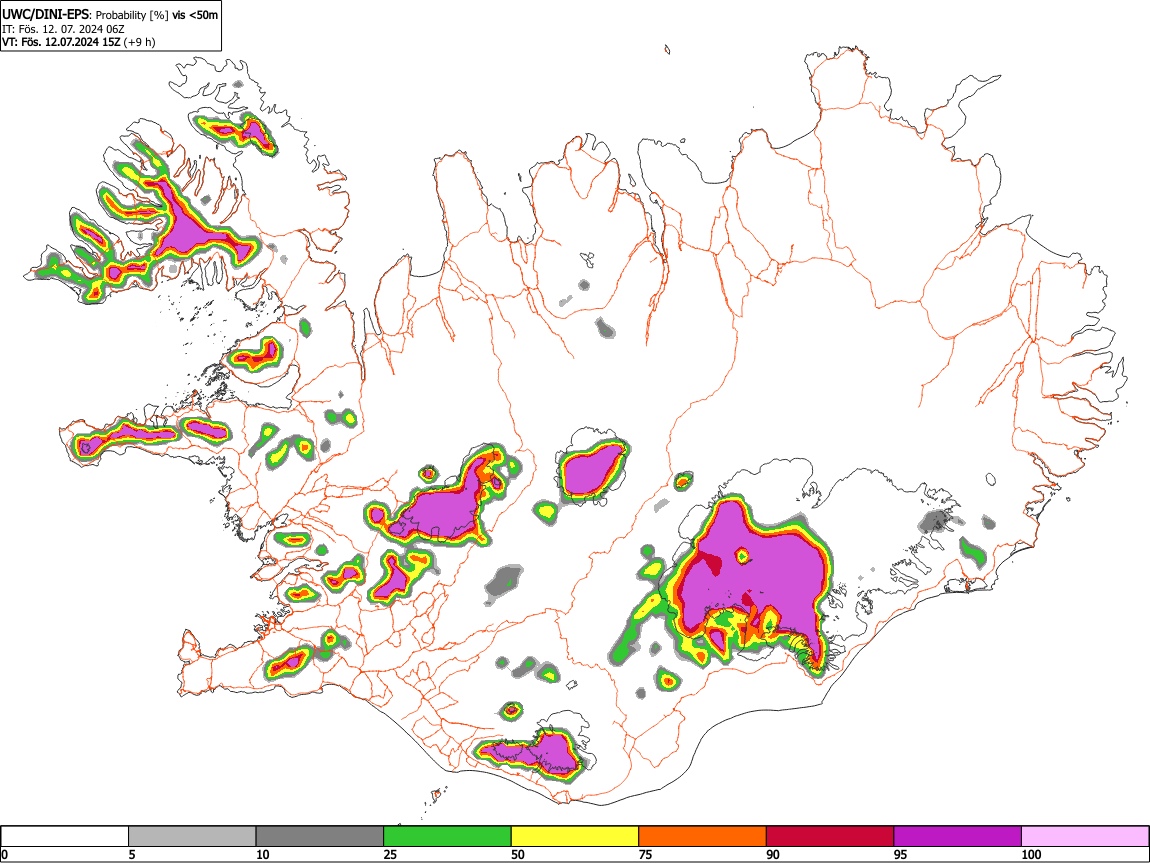Click the legend tick label '5'
The width and height of the screenshot is (1150, 863).
click(132, 854)
